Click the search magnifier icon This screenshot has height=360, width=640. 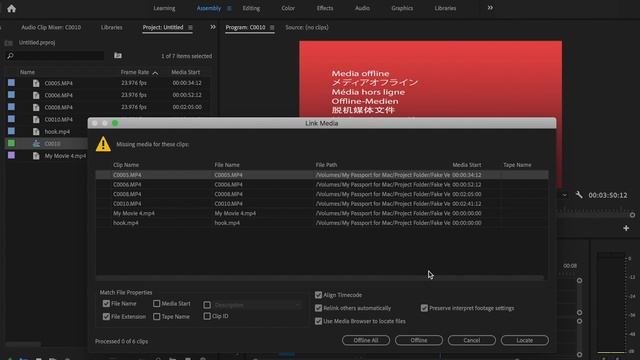click(11, 56)
